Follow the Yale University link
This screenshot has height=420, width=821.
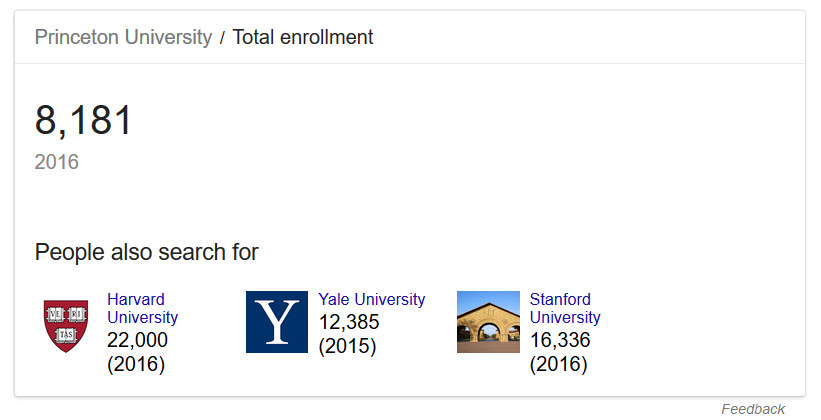(x=371, y=299)
